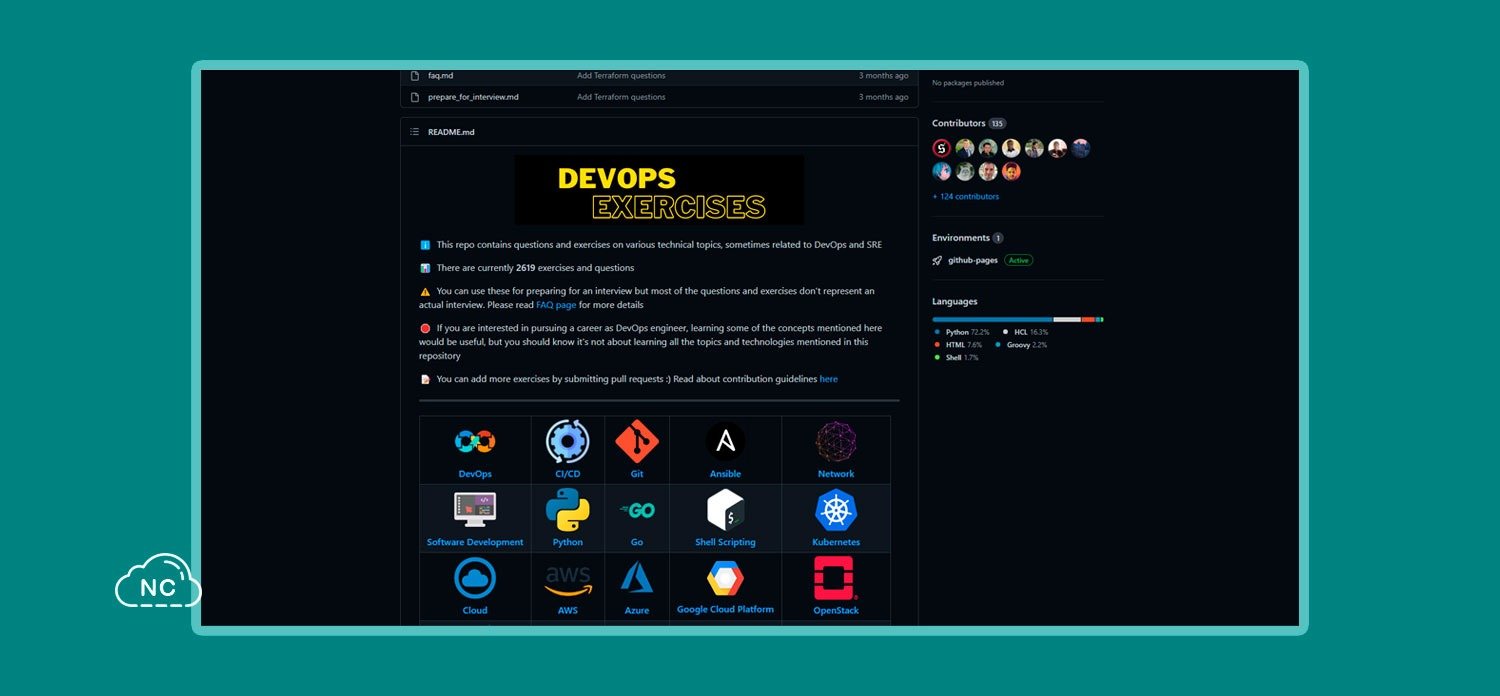Select the Groovy 2.2% language entry
The width and height of the screenshot is (1500, 696).
1021,345
